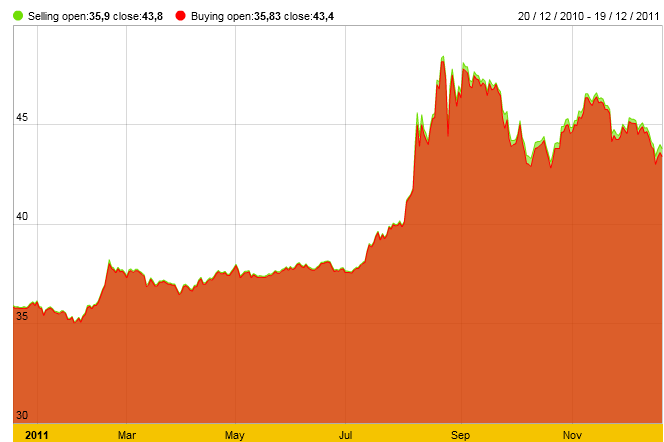Select the May label on the timeline
Screen dimensions: 664x442
[235, 435]
